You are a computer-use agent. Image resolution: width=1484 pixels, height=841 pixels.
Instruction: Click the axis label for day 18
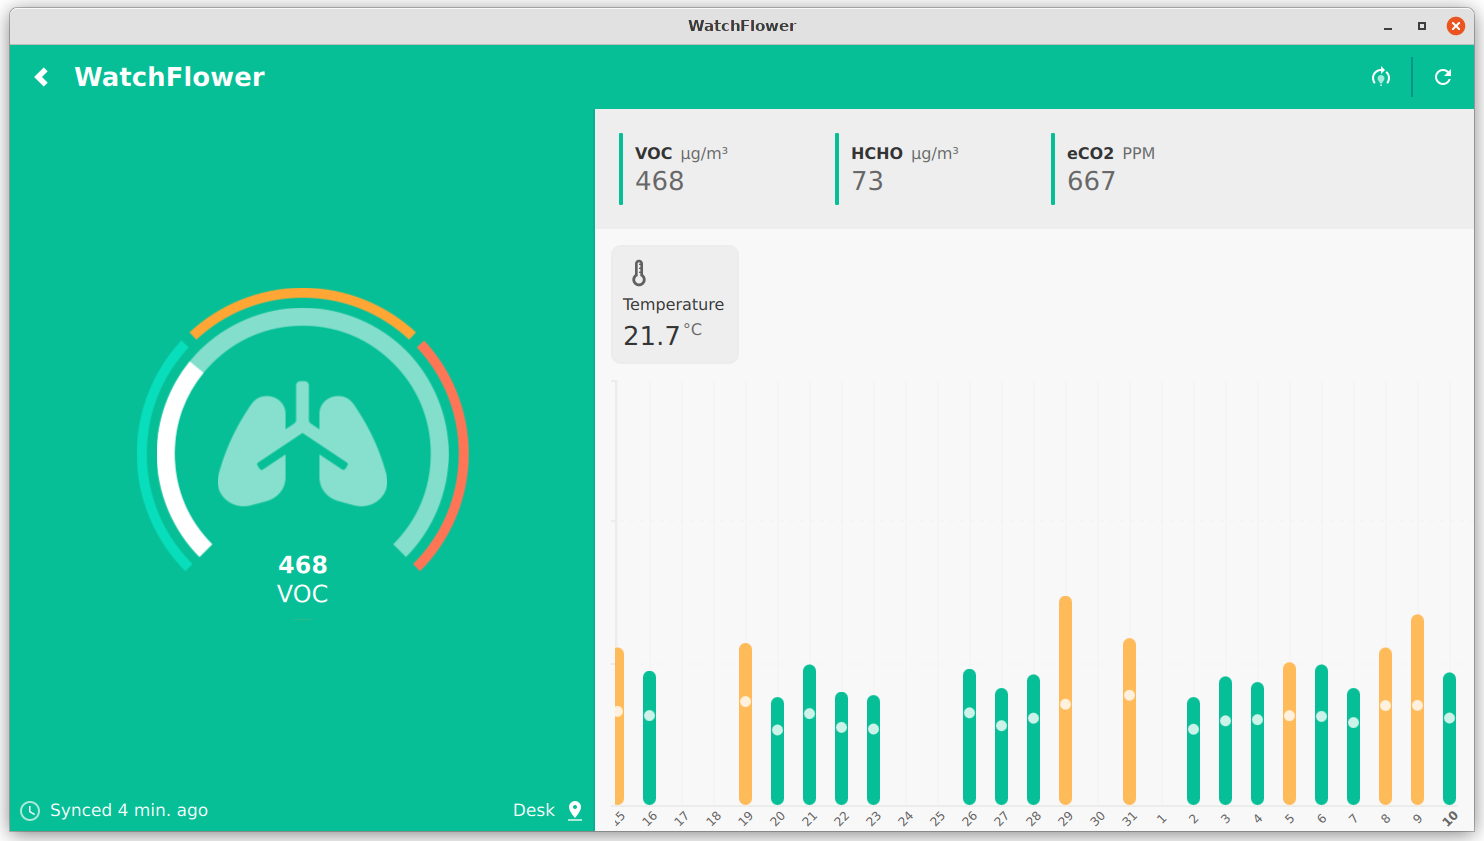pos(713,819)
